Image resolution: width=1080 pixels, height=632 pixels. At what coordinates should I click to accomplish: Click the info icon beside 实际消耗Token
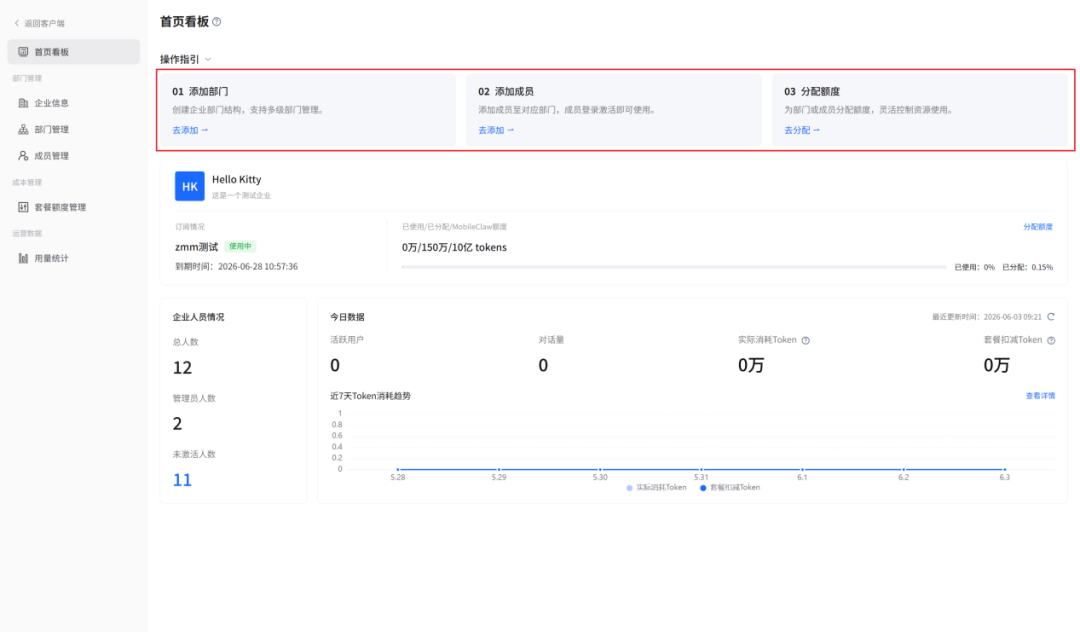[x=806, y=340]
